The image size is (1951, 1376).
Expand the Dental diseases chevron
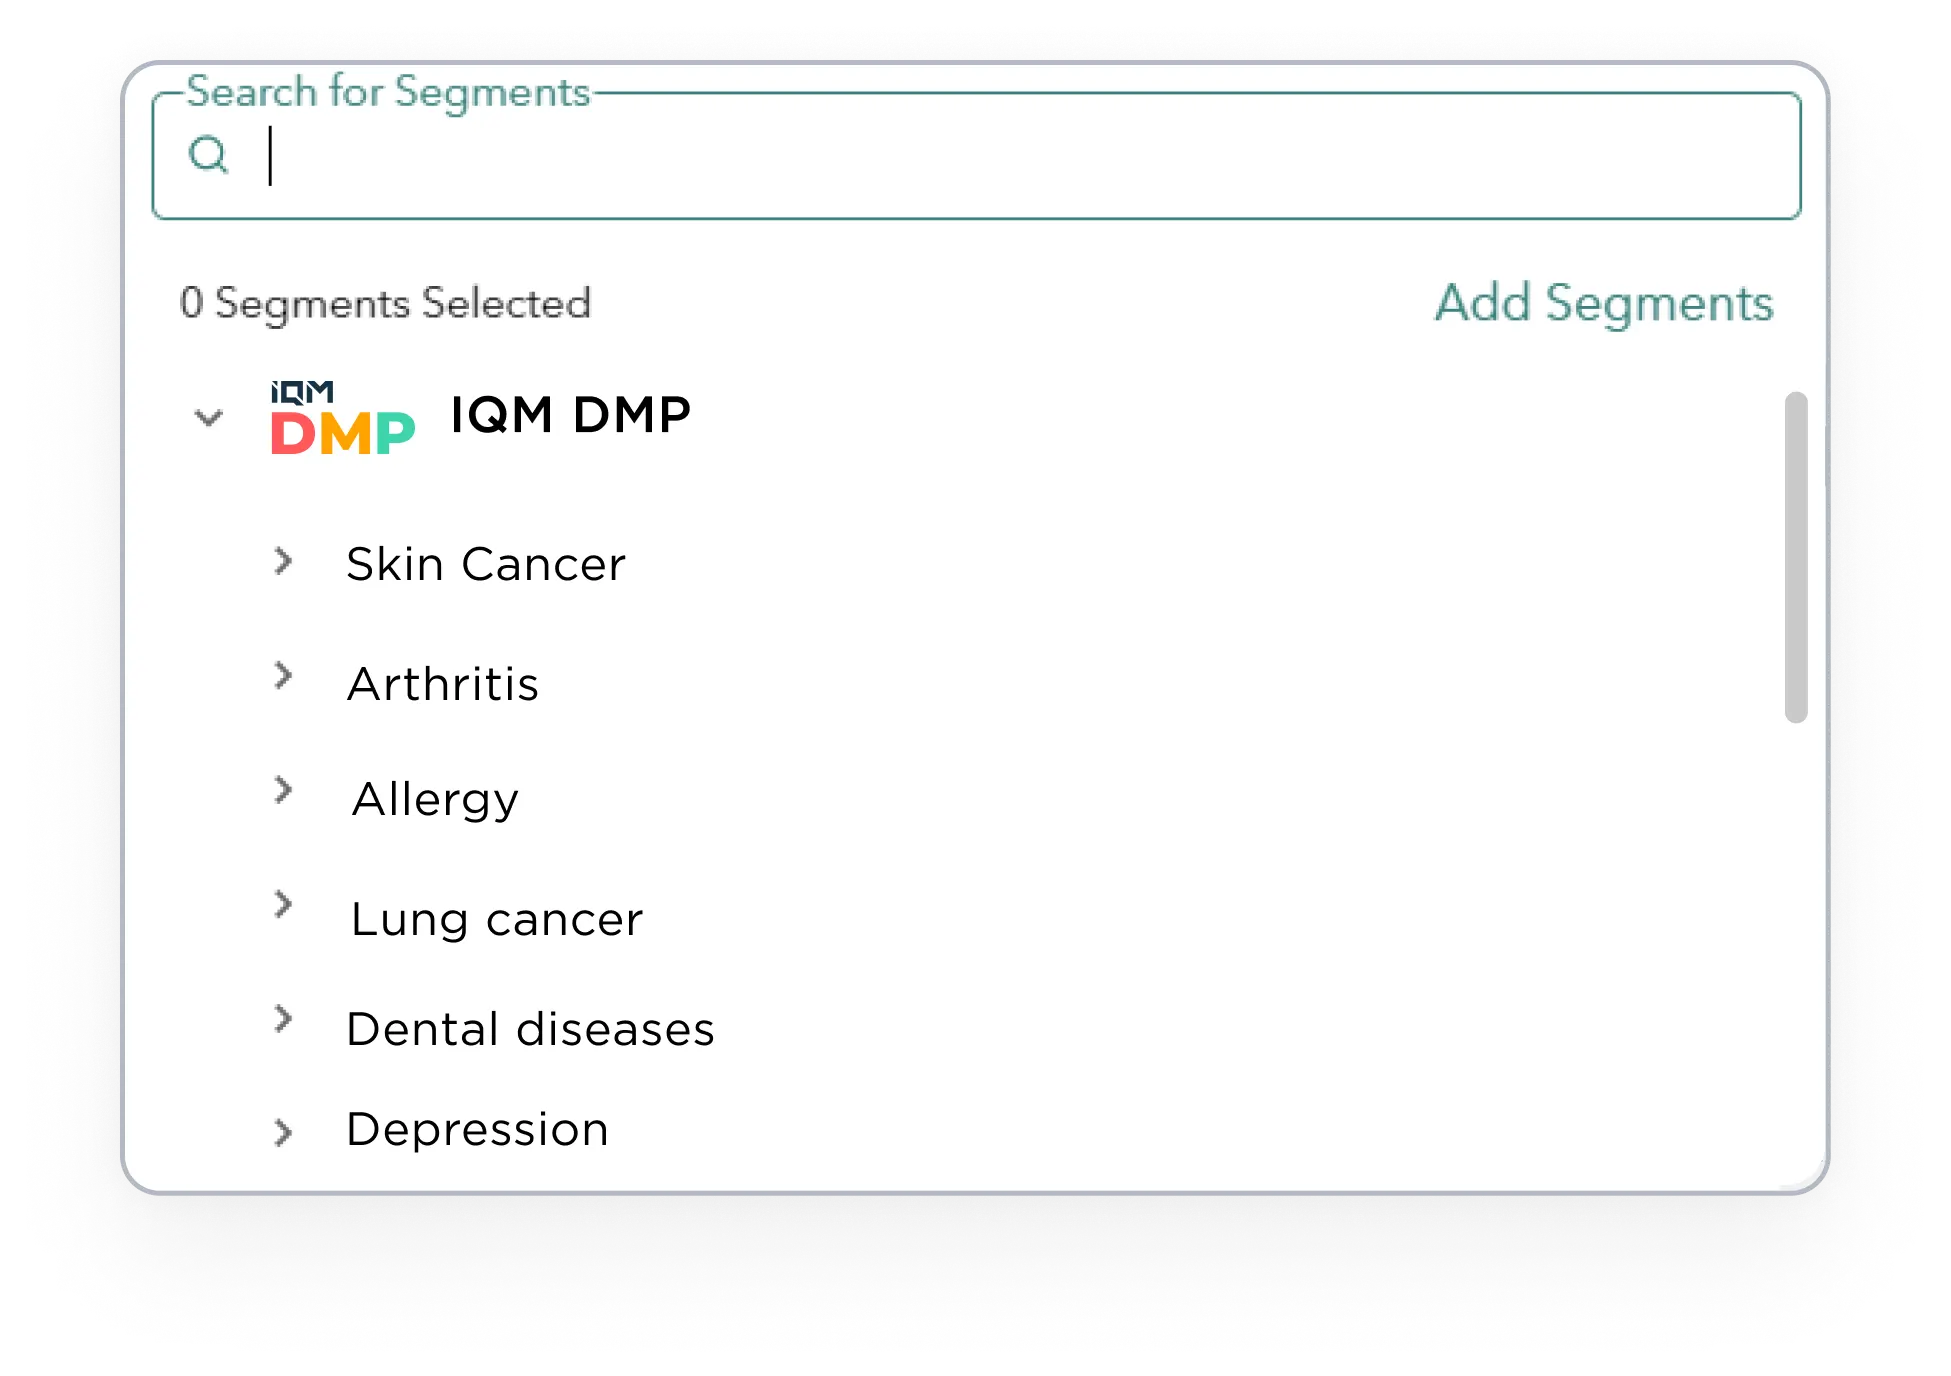pyautogui.click(x=284, y=1018)
